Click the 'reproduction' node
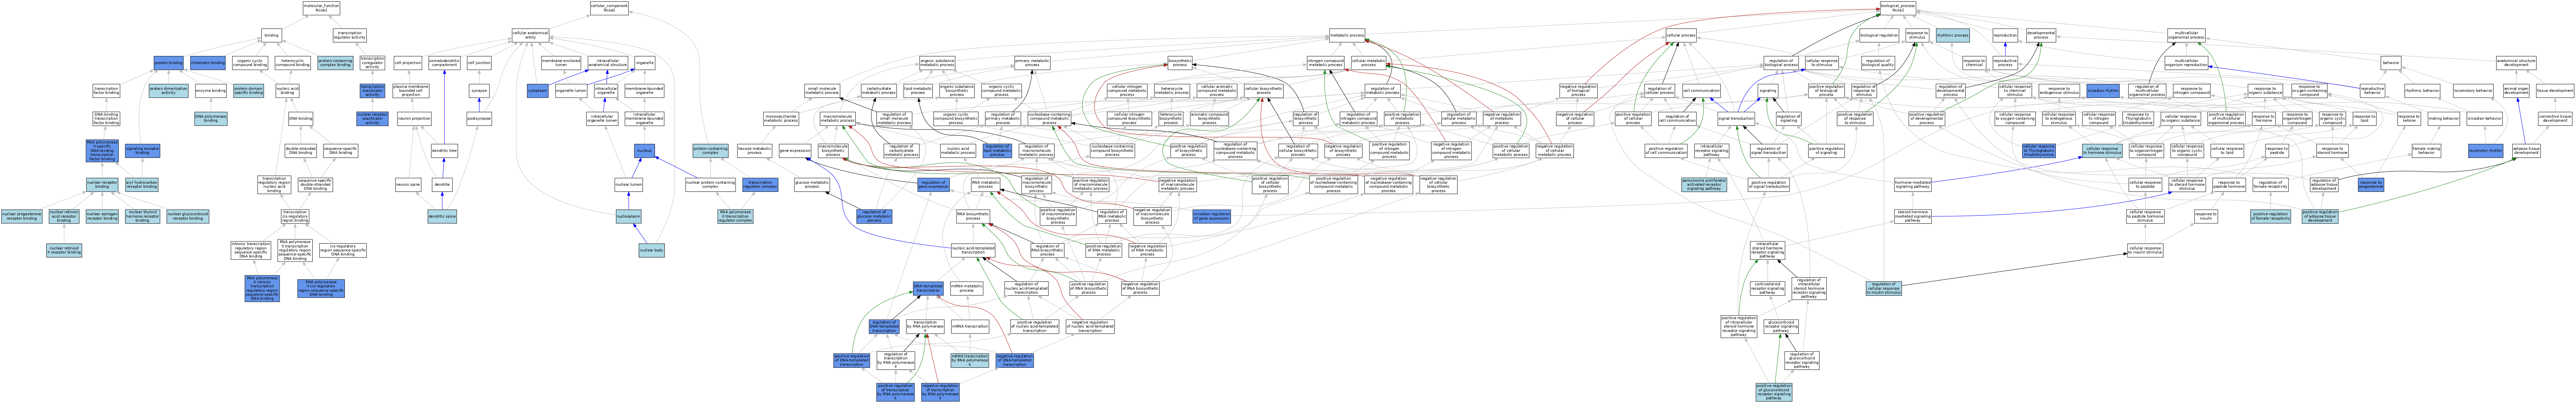Screen dimensions: 2576x403 [x=2005, y=35]
